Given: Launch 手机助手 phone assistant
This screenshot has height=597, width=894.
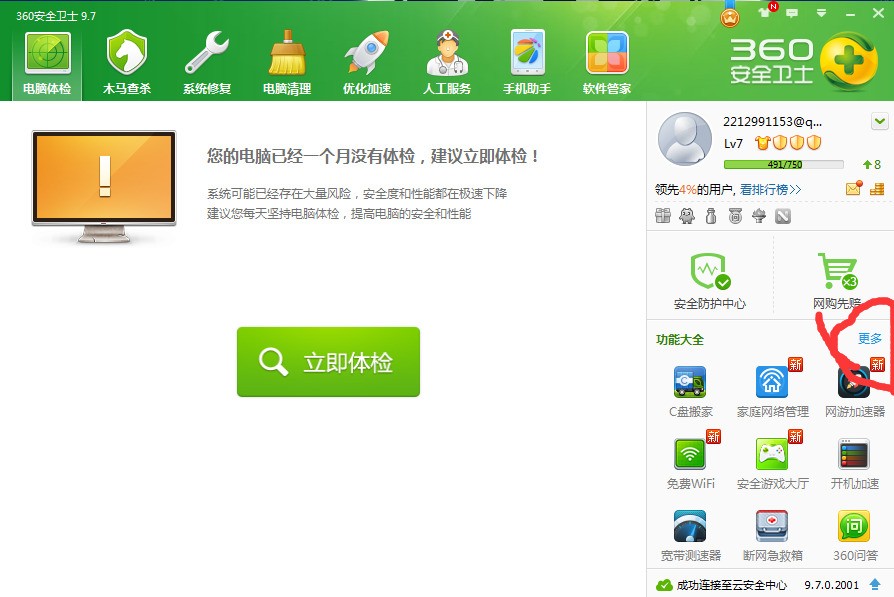Looking at the screenshot, I should tap(527, 63).
